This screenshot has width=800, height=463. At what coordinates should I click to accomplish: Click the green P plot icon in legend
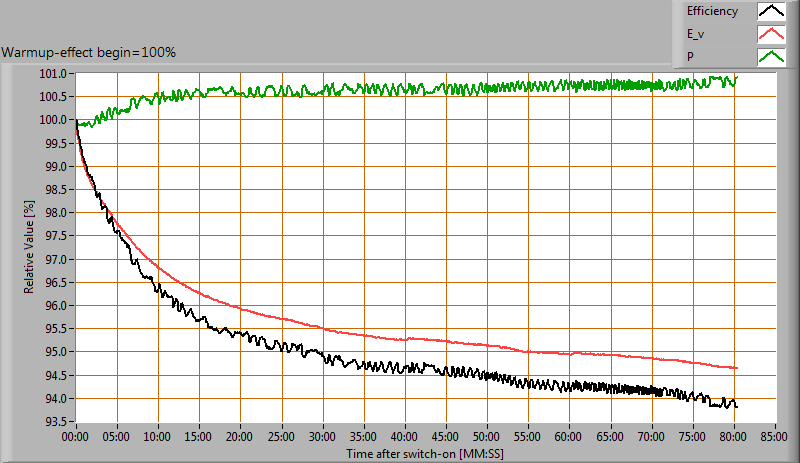click(770, 57)
